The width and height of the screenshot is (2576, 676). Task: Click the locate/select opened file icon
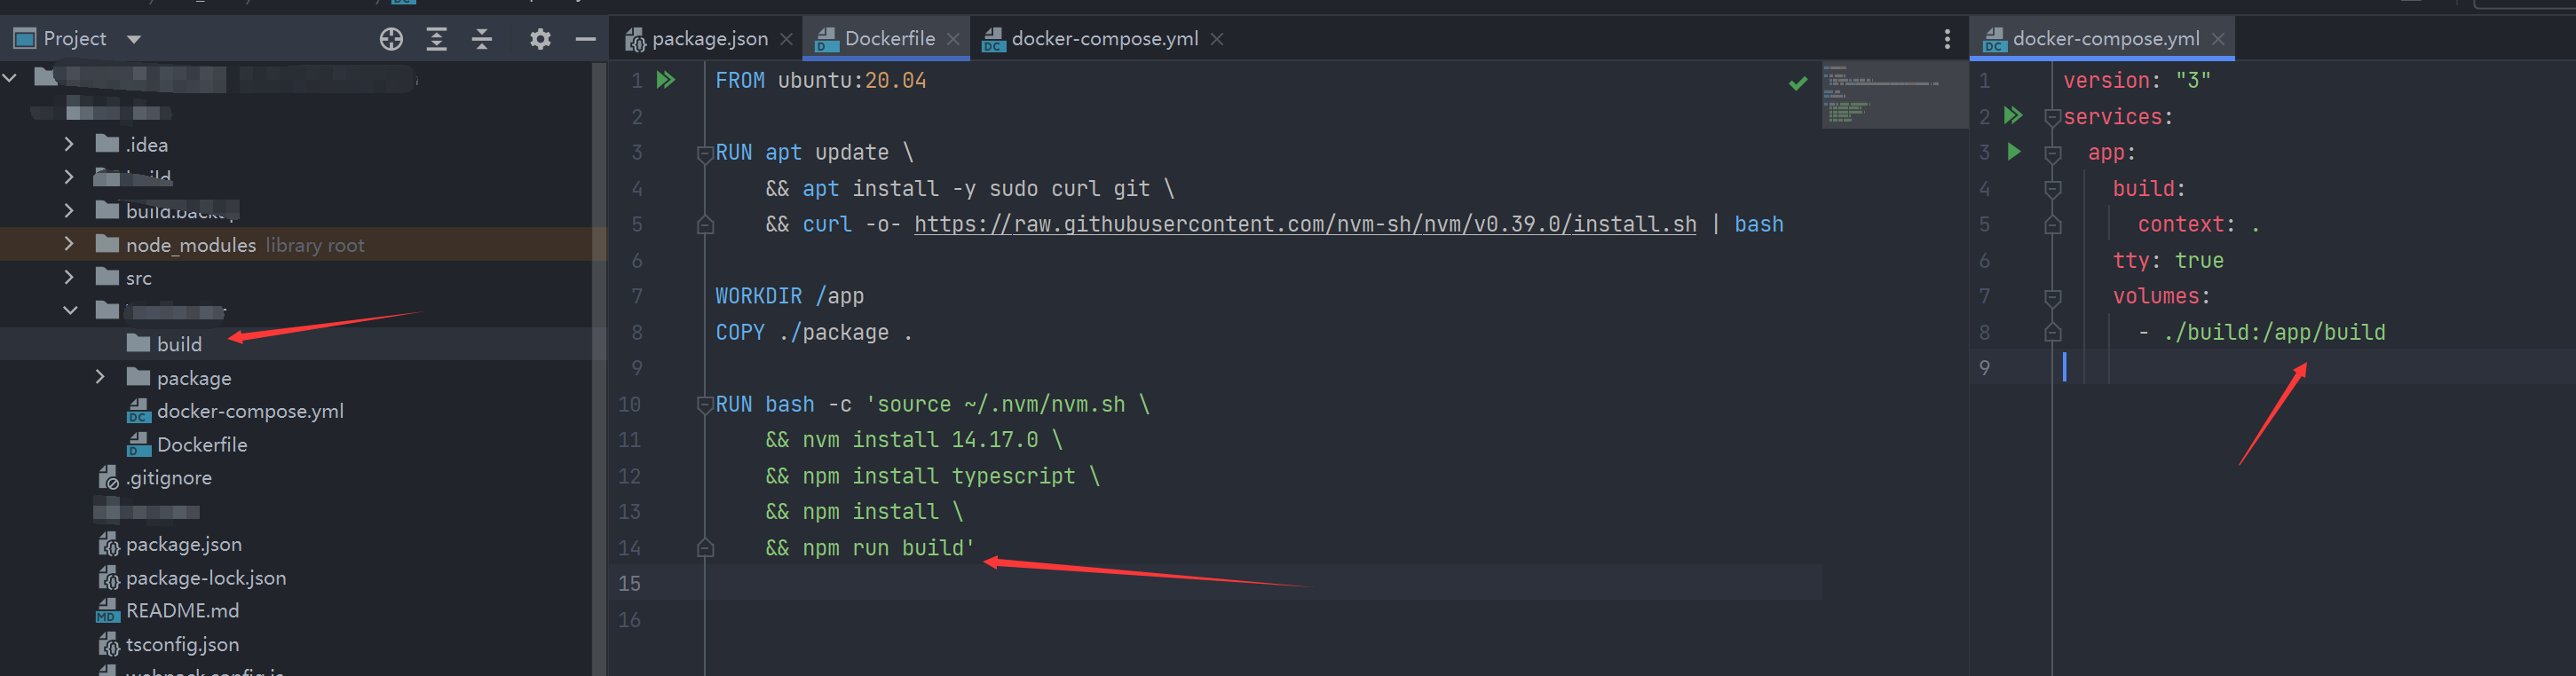[x=391, y=39]
